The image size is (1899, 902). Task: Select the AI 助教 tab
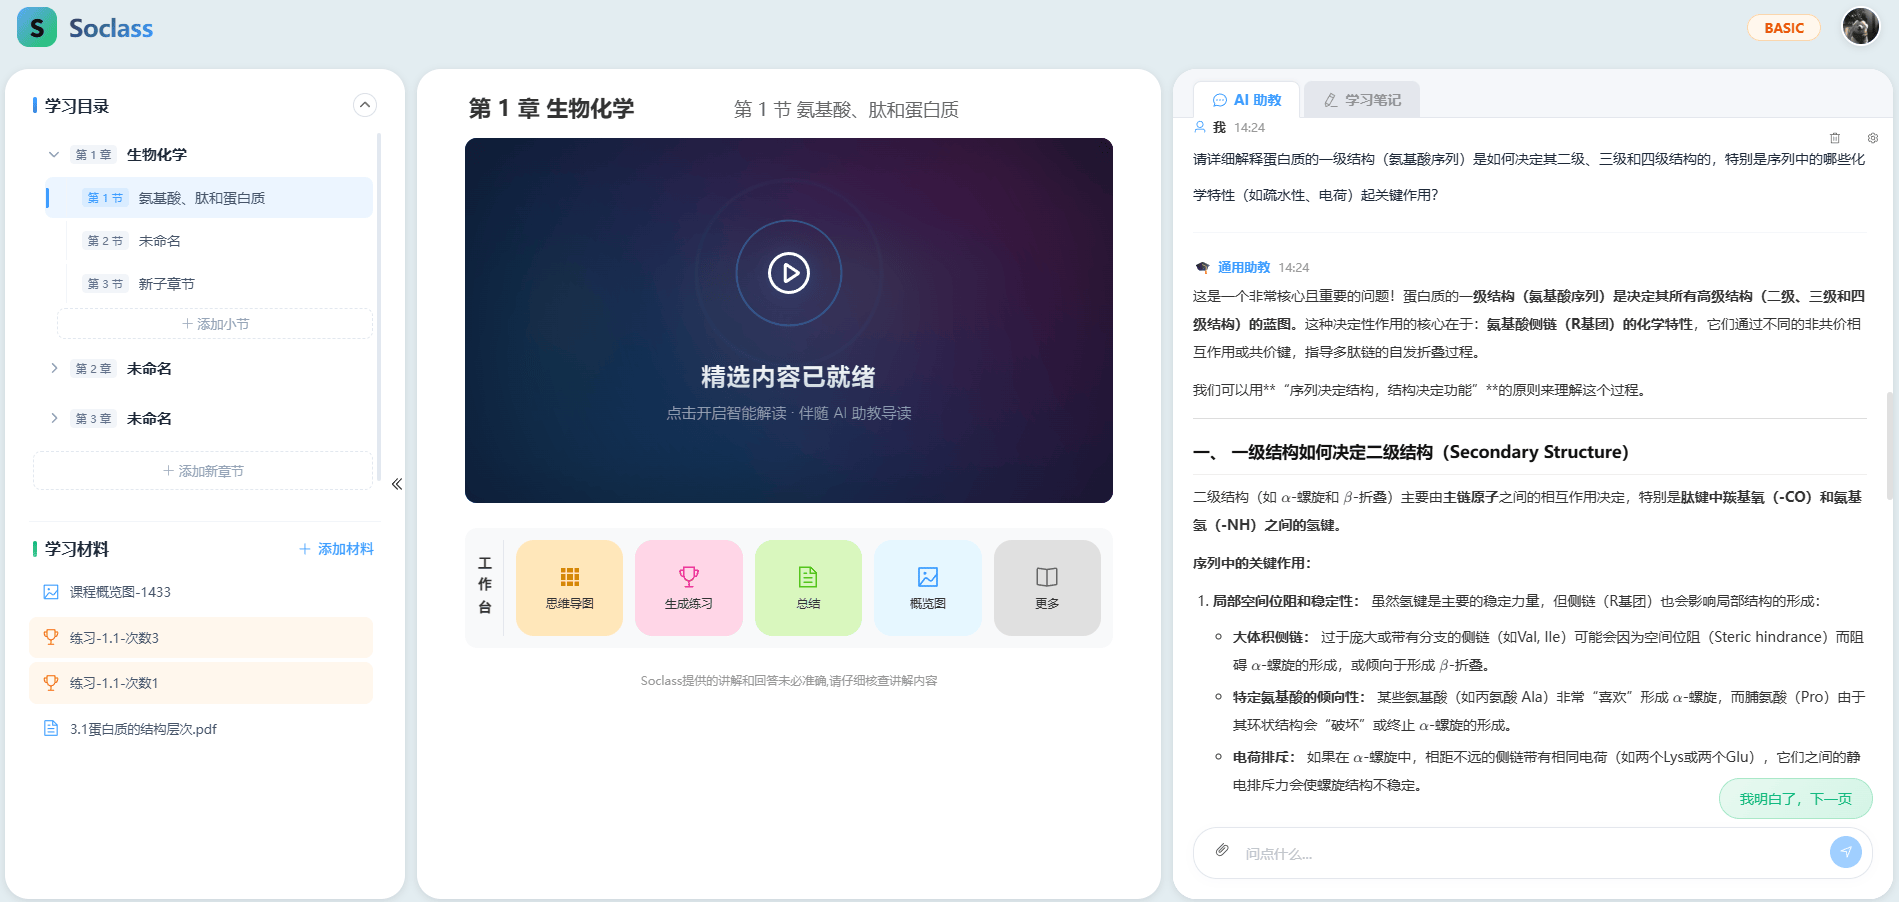click(x=1245, y=99)
